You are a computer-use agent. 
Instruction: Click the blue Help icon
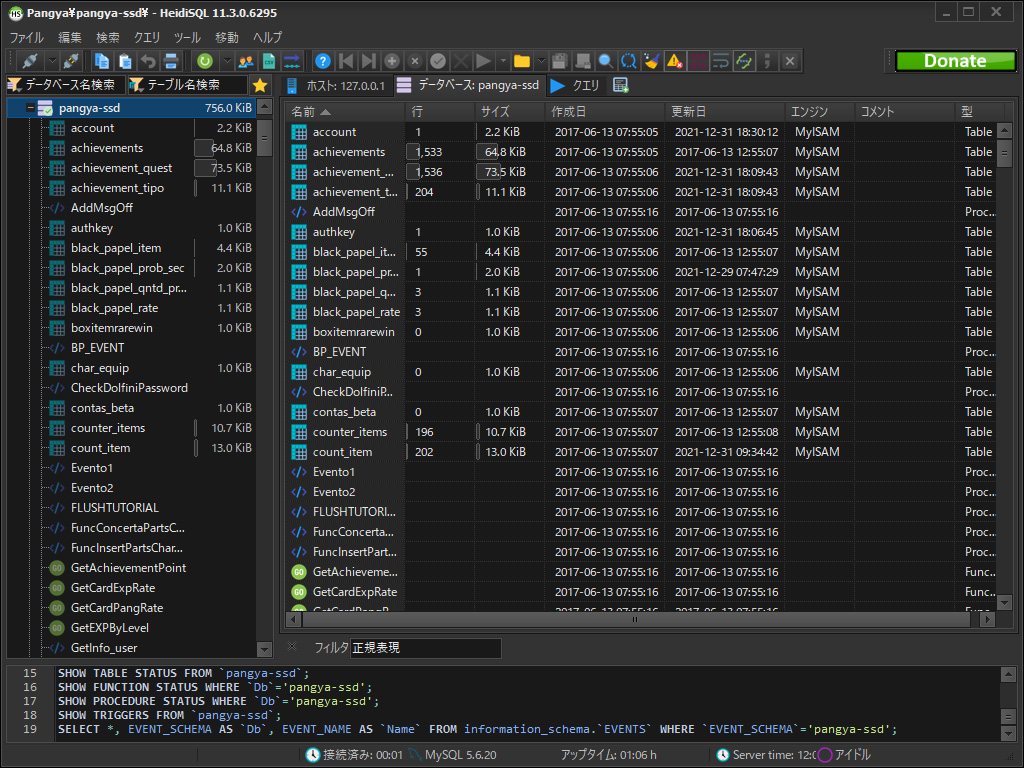coord(323,61)
